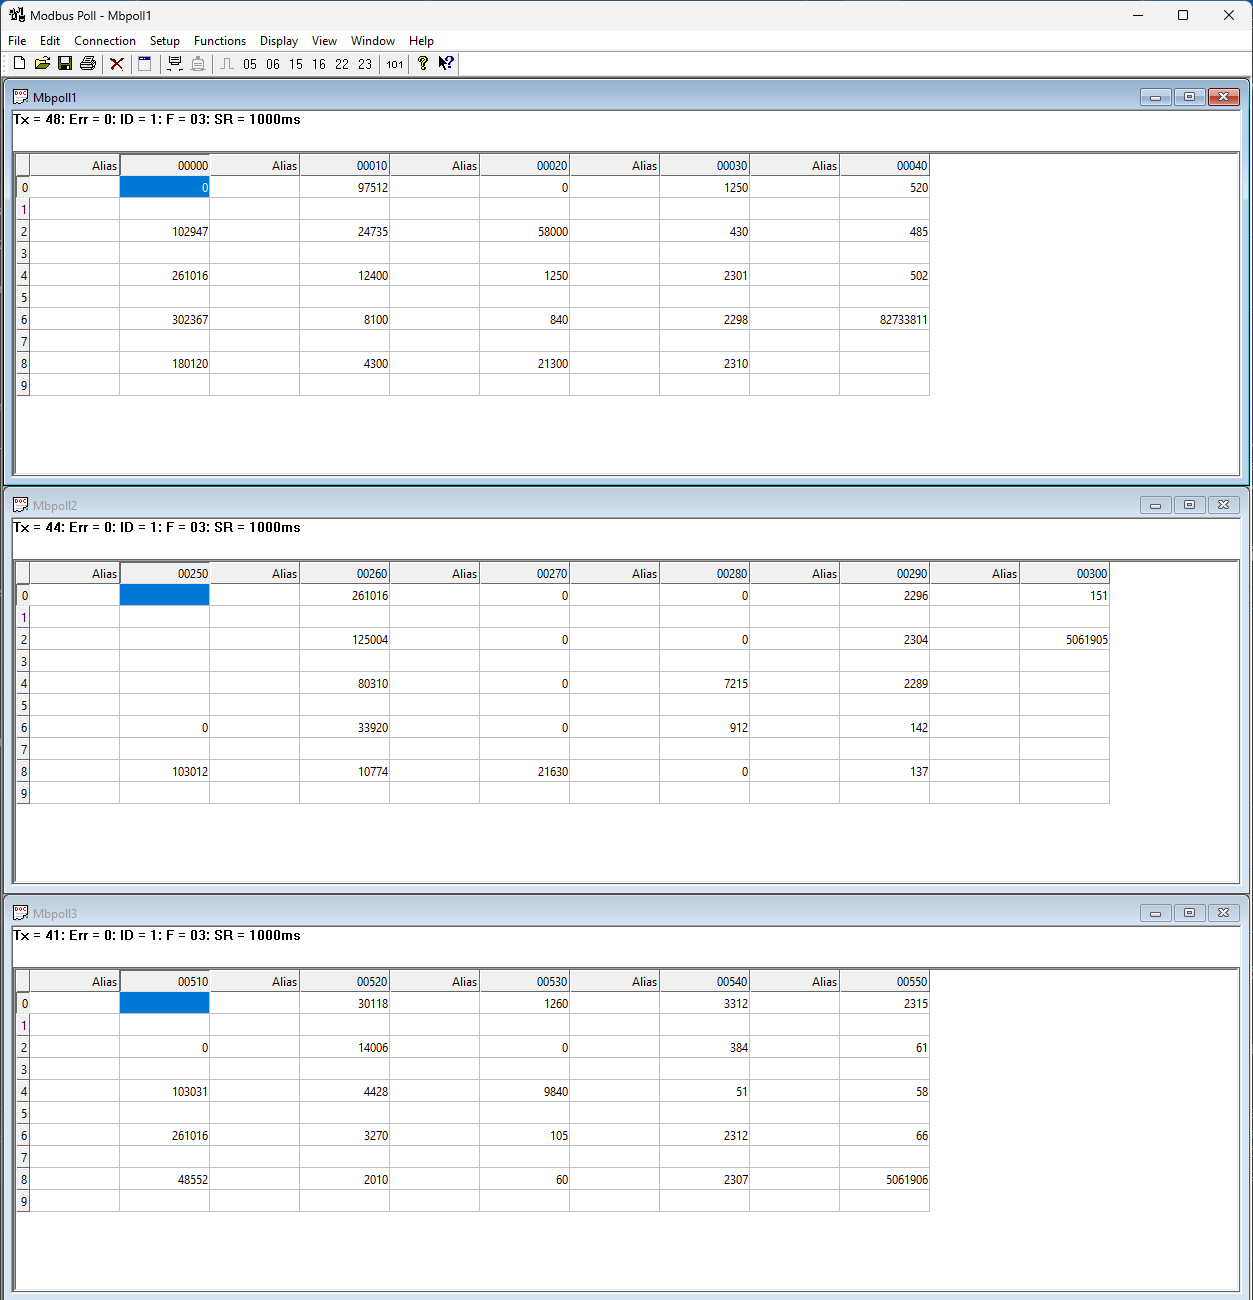
Task: Click value 33920 in Mbpoll2
Action: 373,728
